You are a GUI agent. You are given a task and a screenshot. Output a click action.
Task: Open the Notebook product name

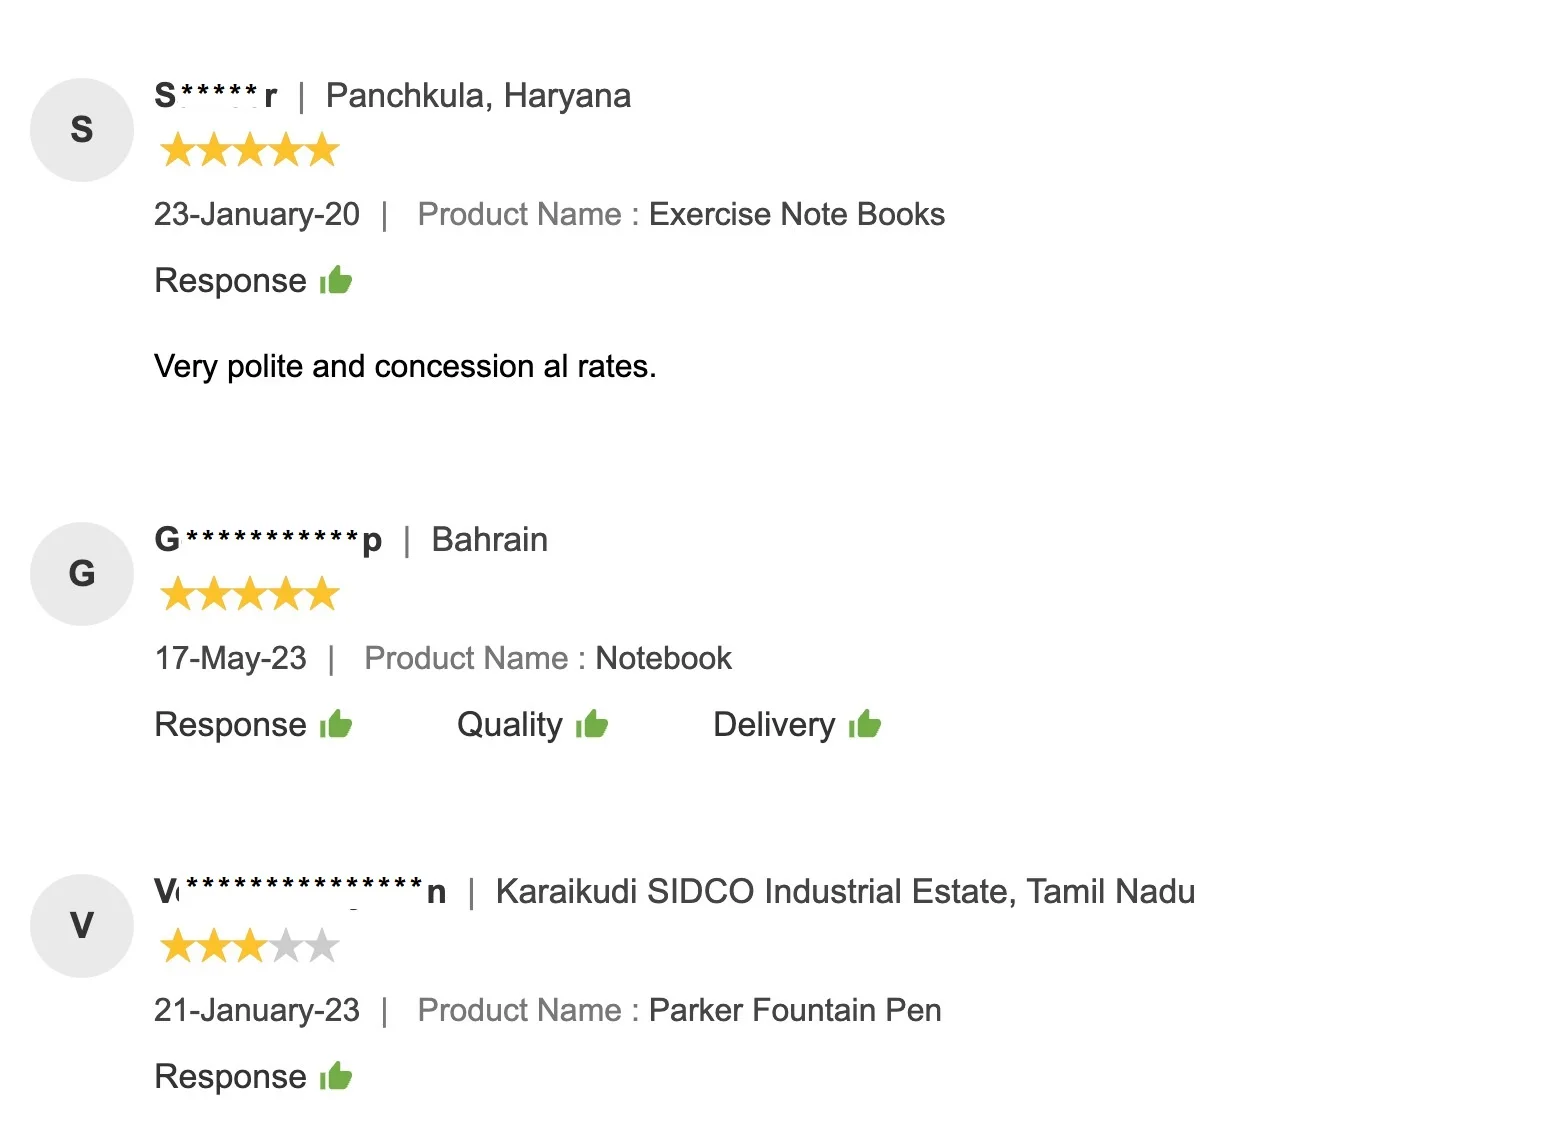pyautogui.click(x=663, y=658)
